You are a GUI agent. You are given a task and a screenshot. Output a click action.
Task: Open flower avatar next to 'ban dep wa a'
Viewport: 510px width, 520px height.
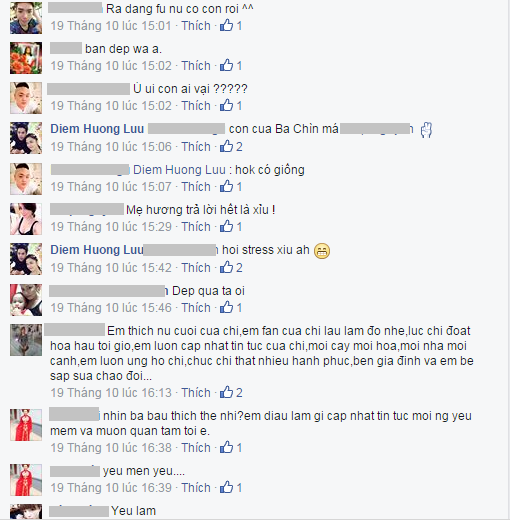(x=26, y=58)
